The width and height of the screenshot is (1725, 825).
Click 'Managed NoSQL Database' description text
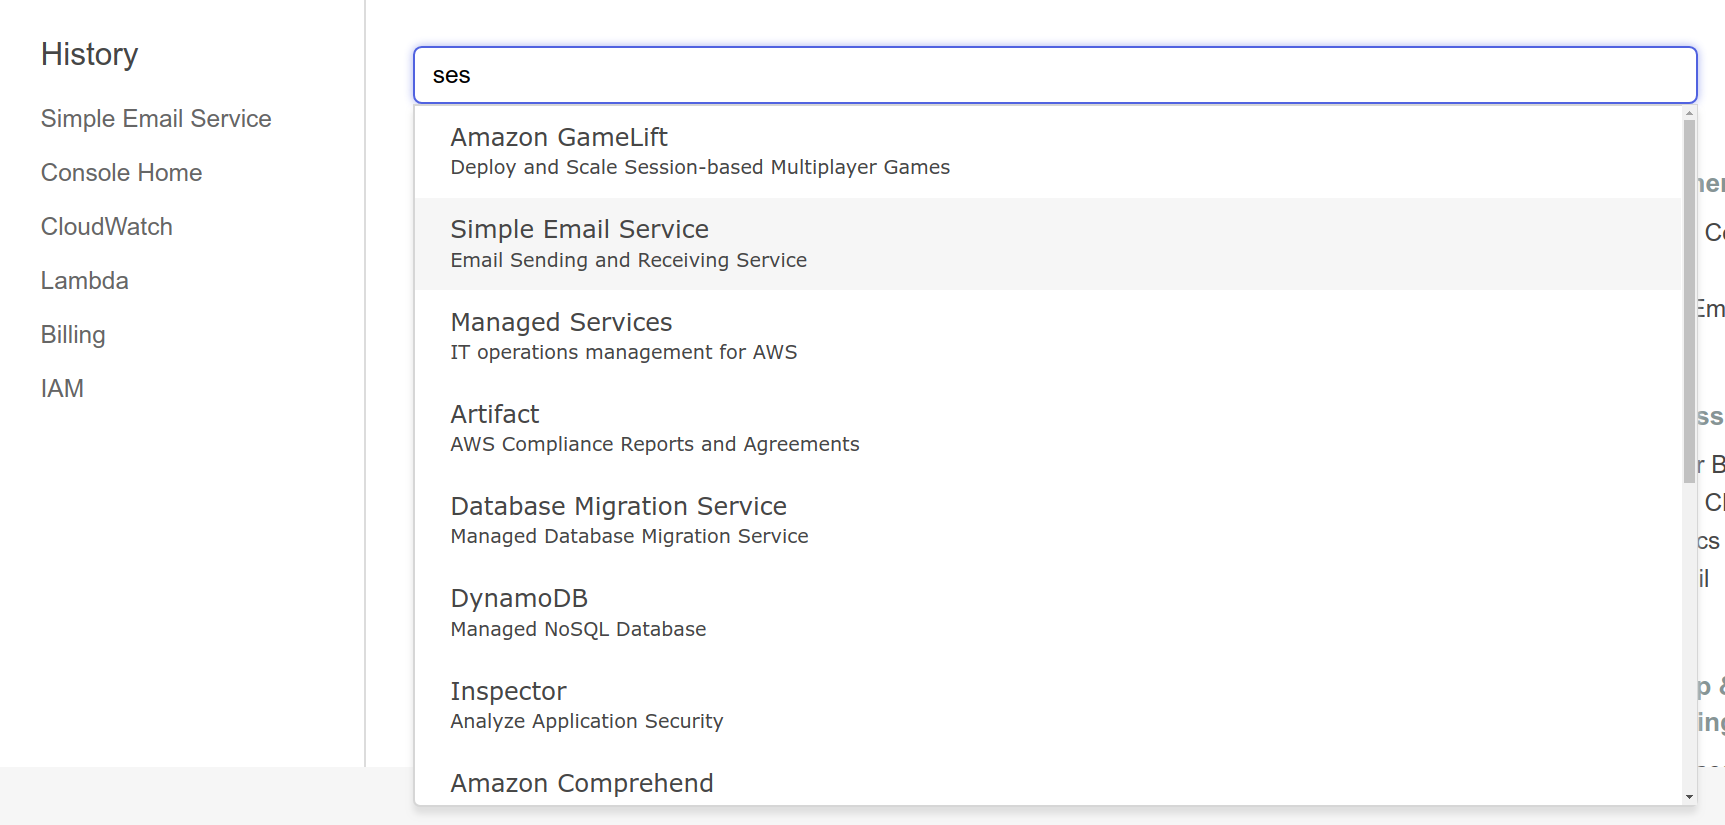pos(578,630)
